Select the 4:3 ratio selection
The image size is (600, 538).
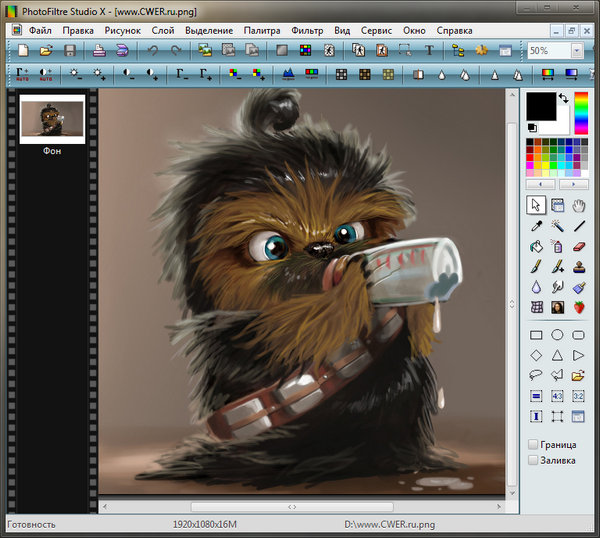(x=557, y=396)
